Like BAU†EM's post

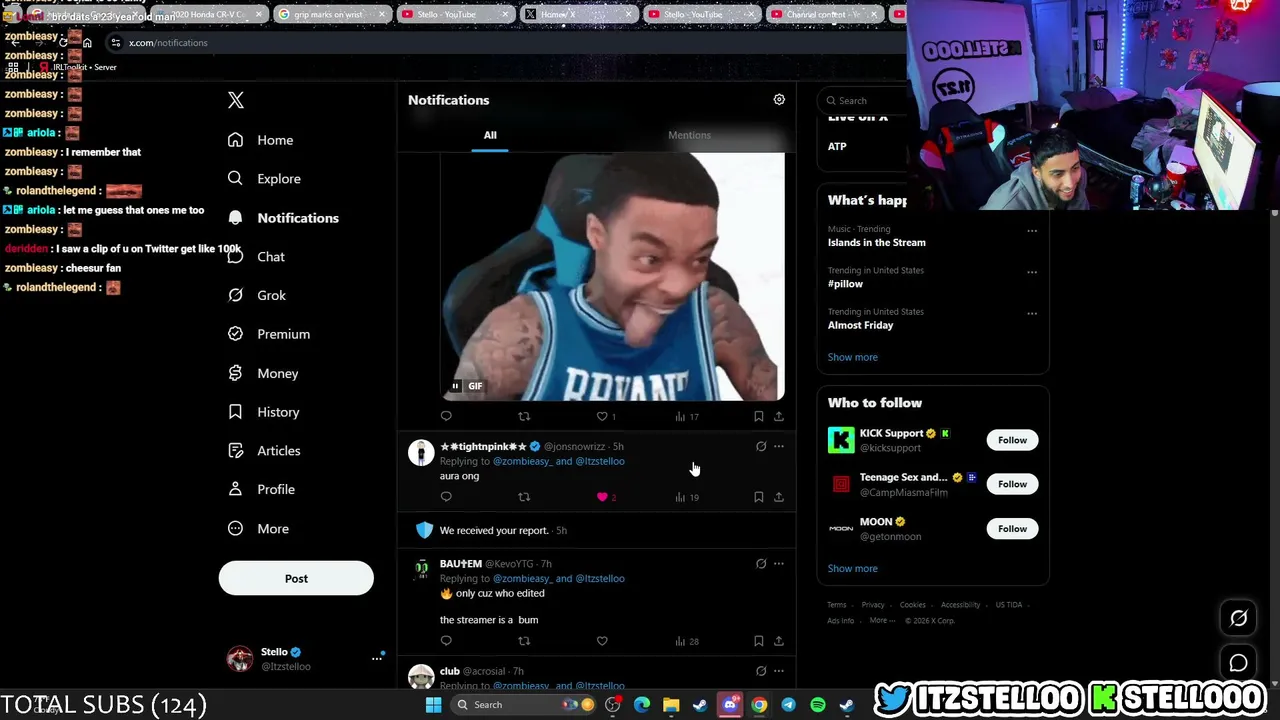pos(602,641)
